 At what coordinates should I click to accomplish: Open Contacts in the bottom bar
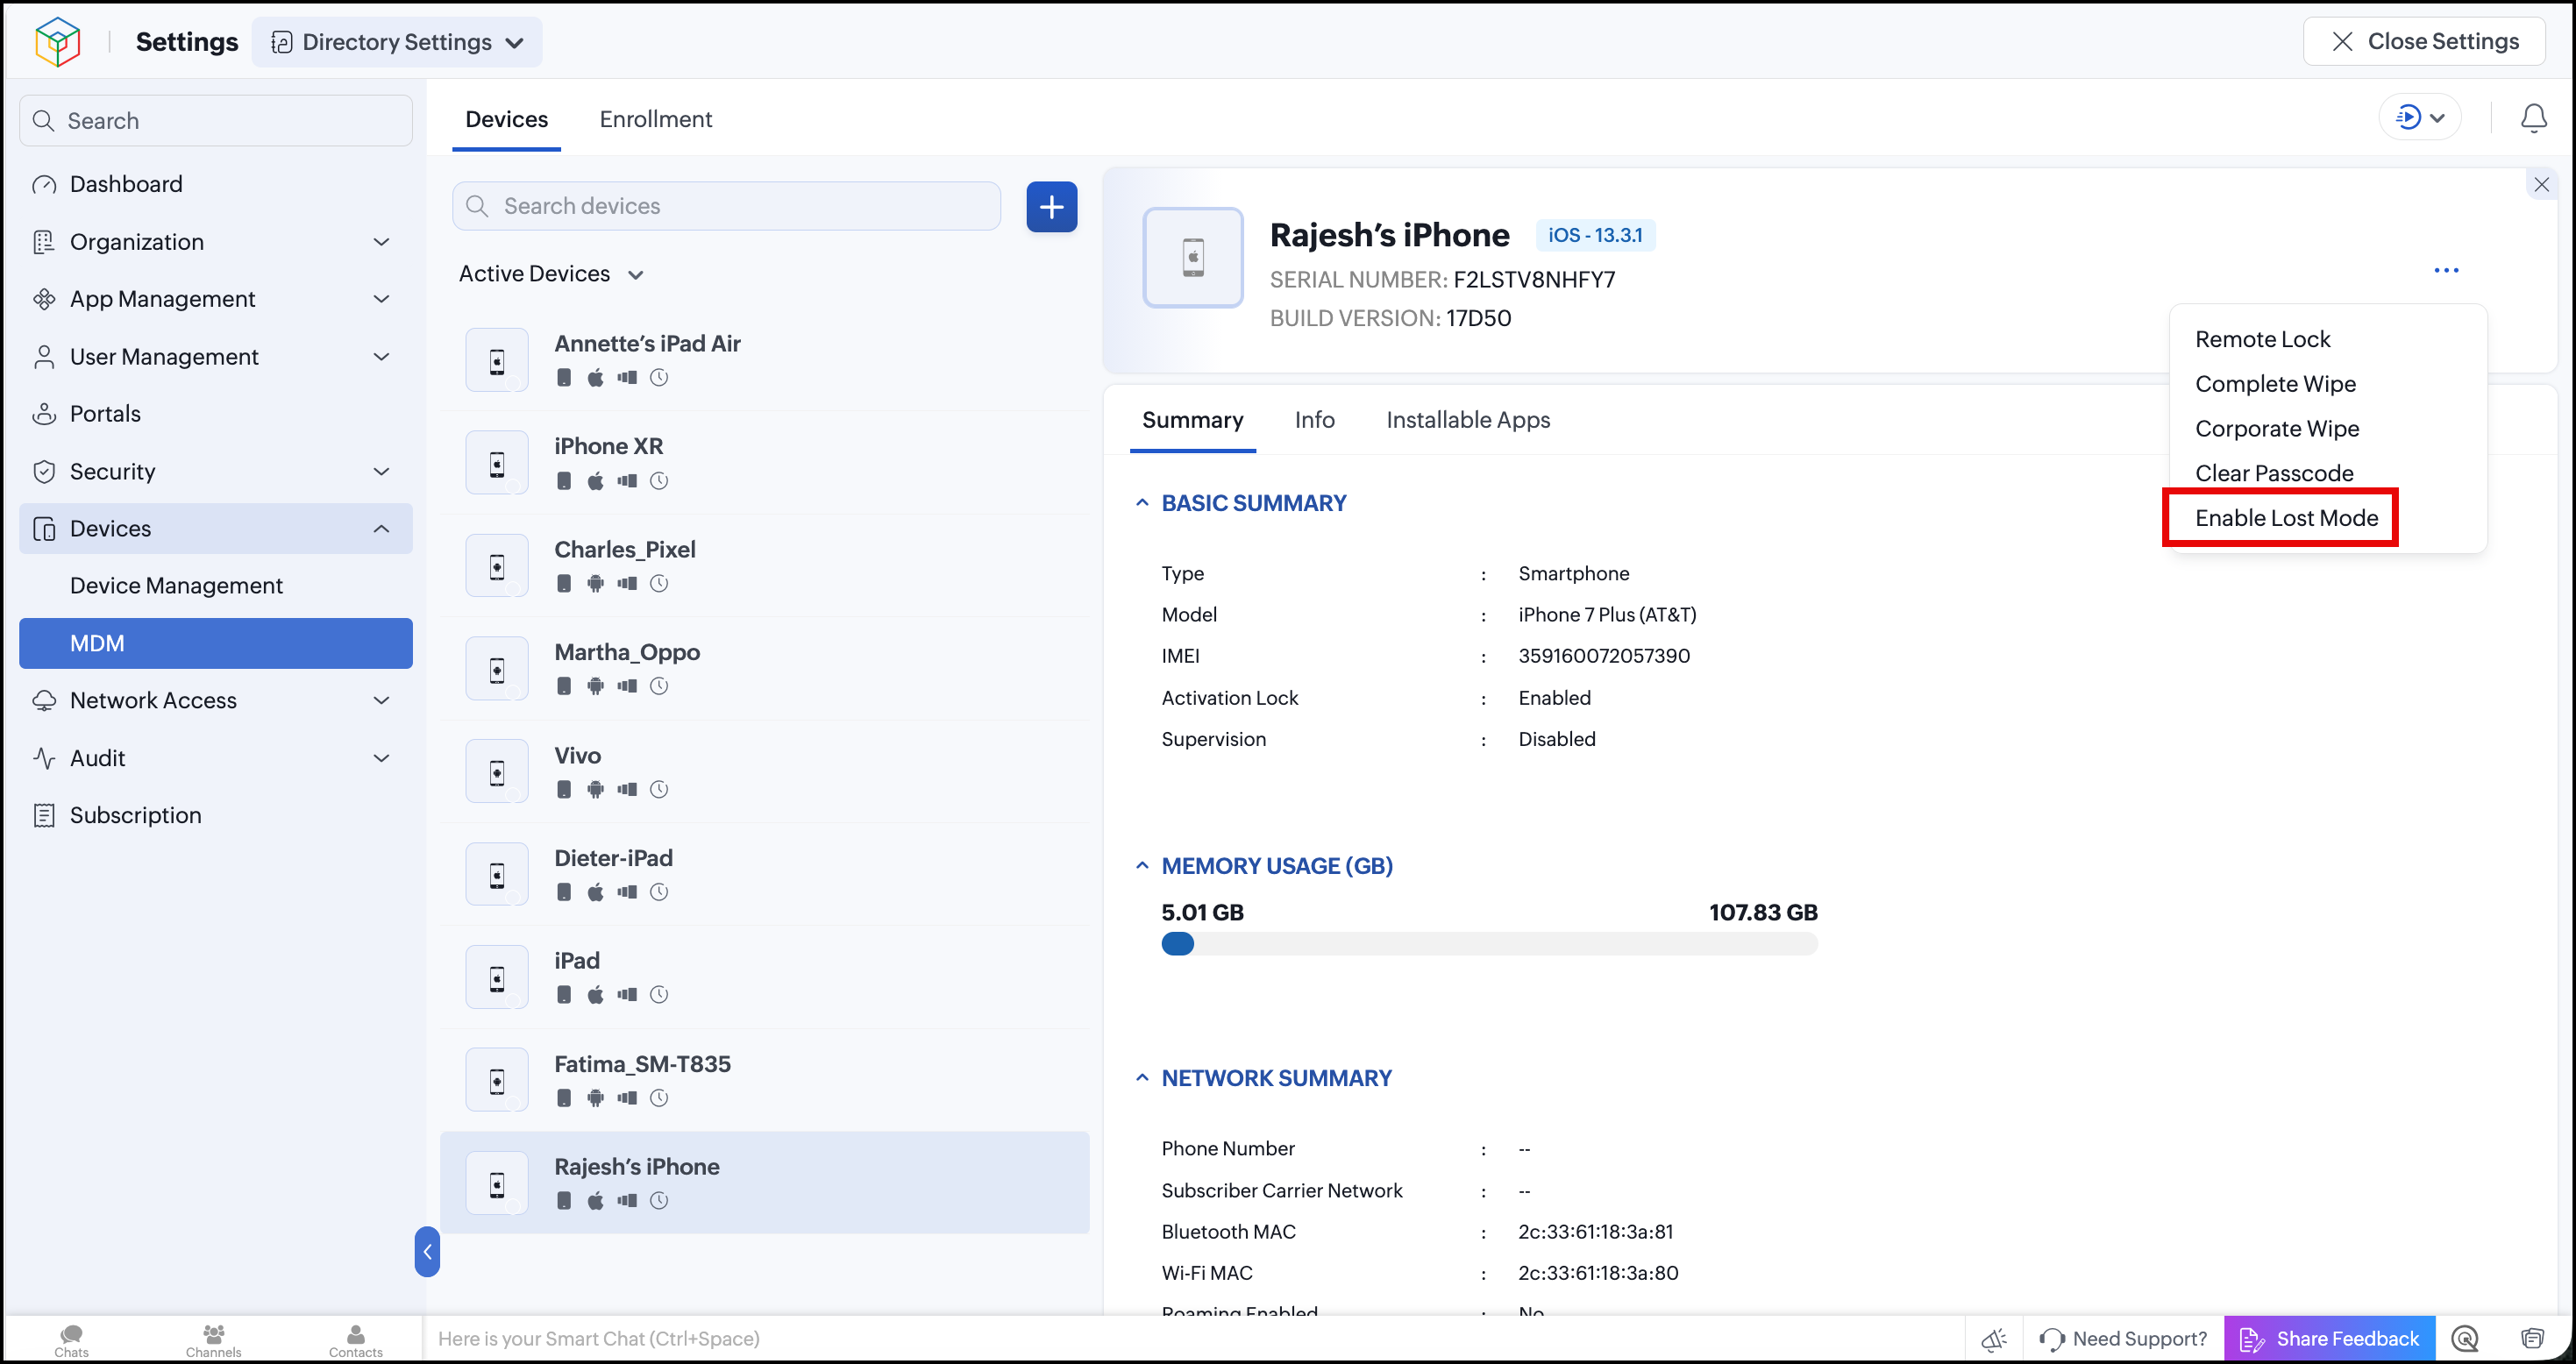tap(355, 1340)
